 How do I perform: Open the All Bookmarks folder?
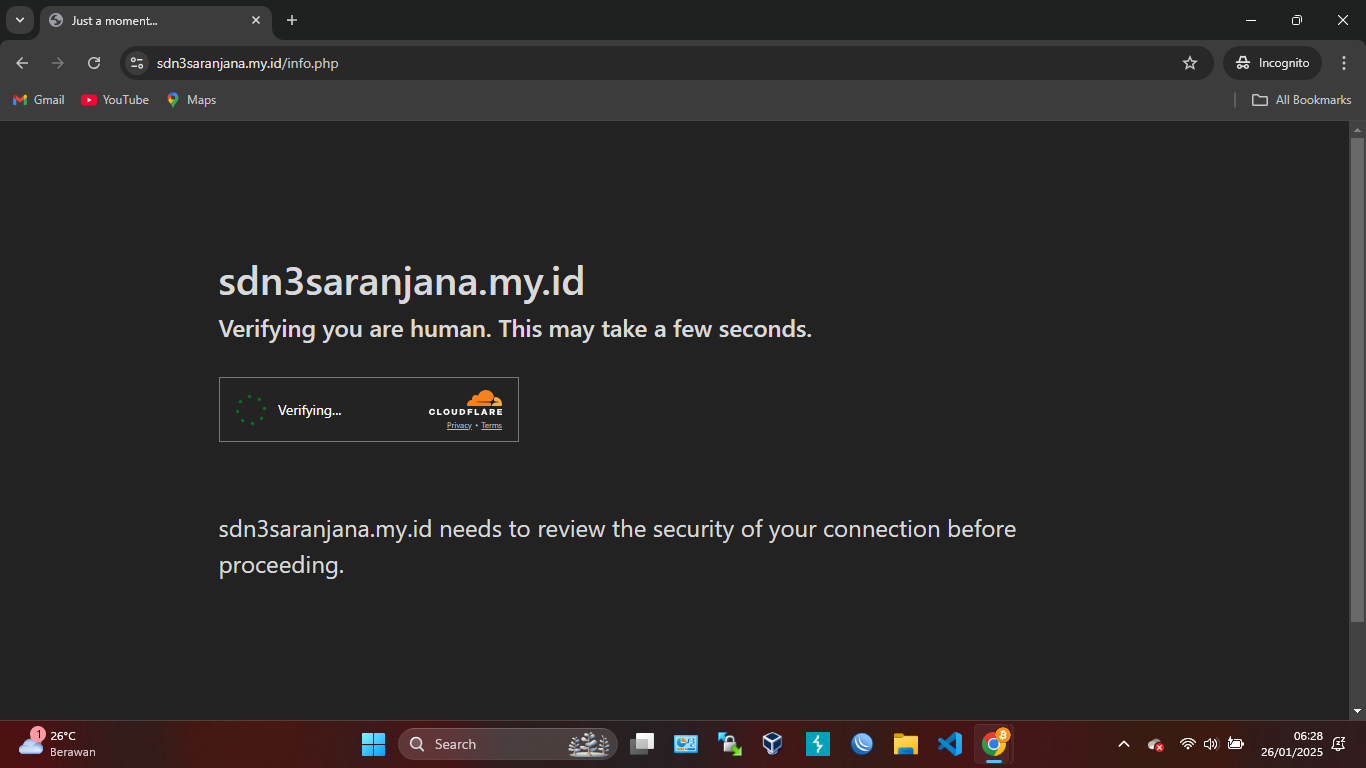(x=1302, y=100)
